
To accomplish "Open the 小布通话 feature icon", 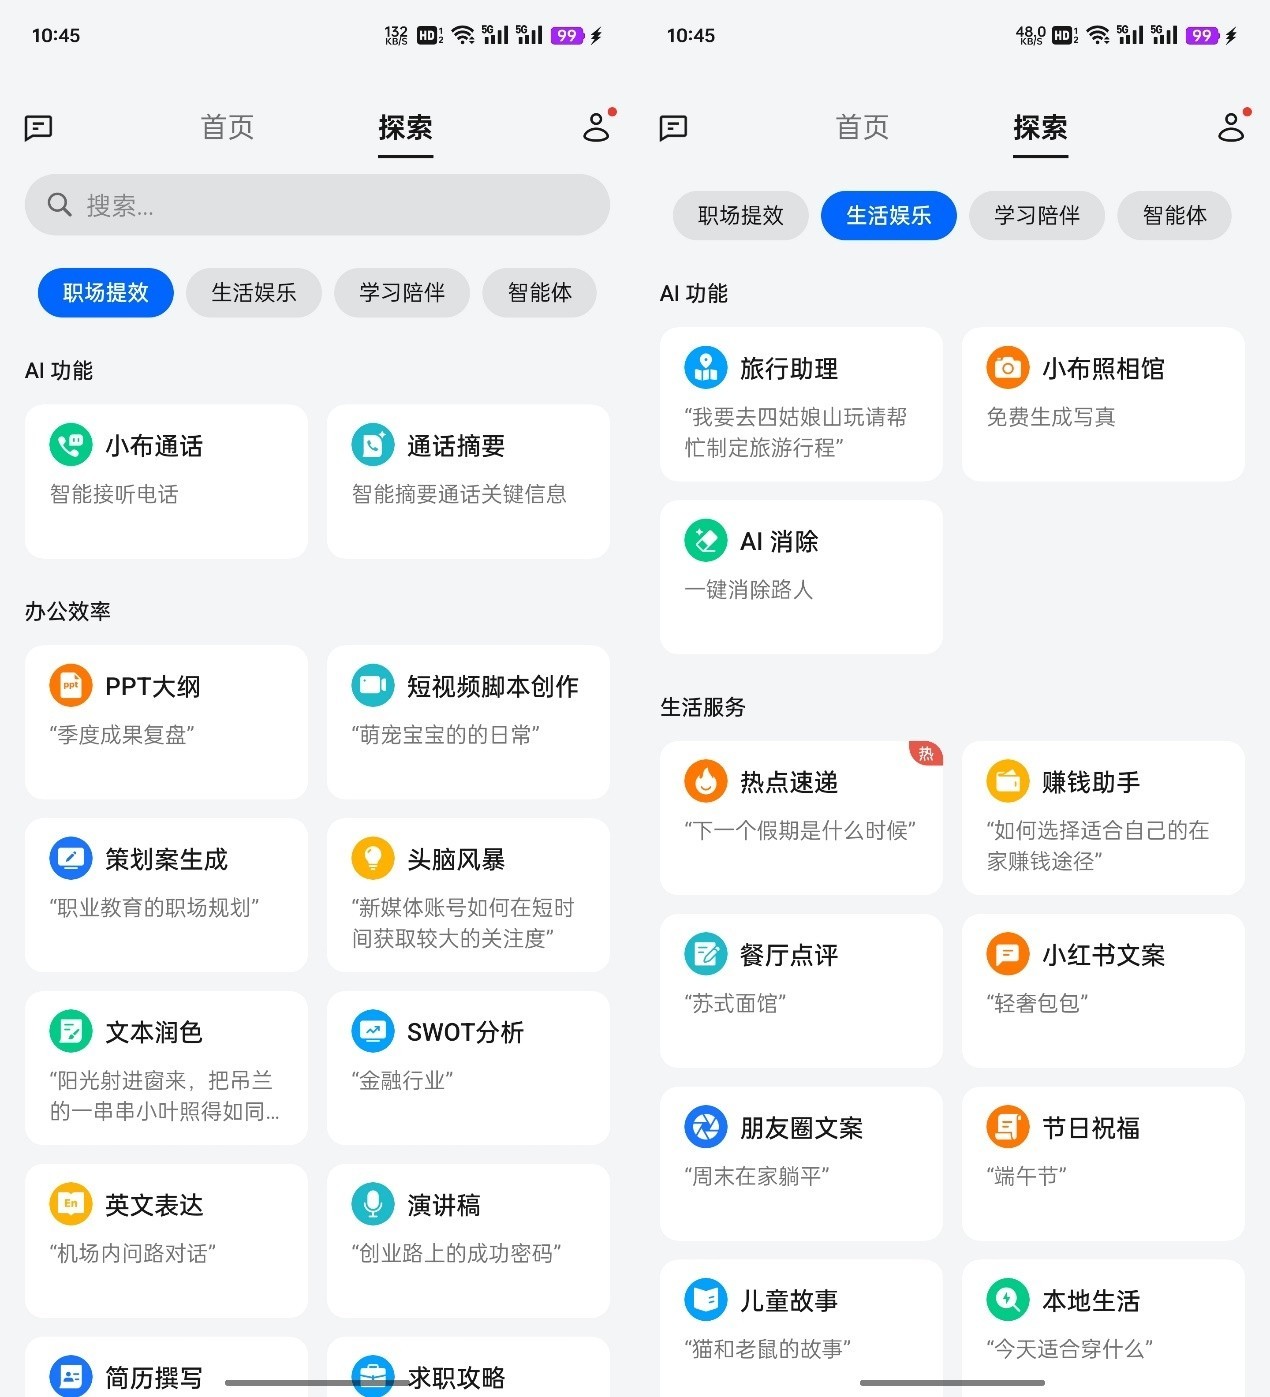I will coord(69,446).
